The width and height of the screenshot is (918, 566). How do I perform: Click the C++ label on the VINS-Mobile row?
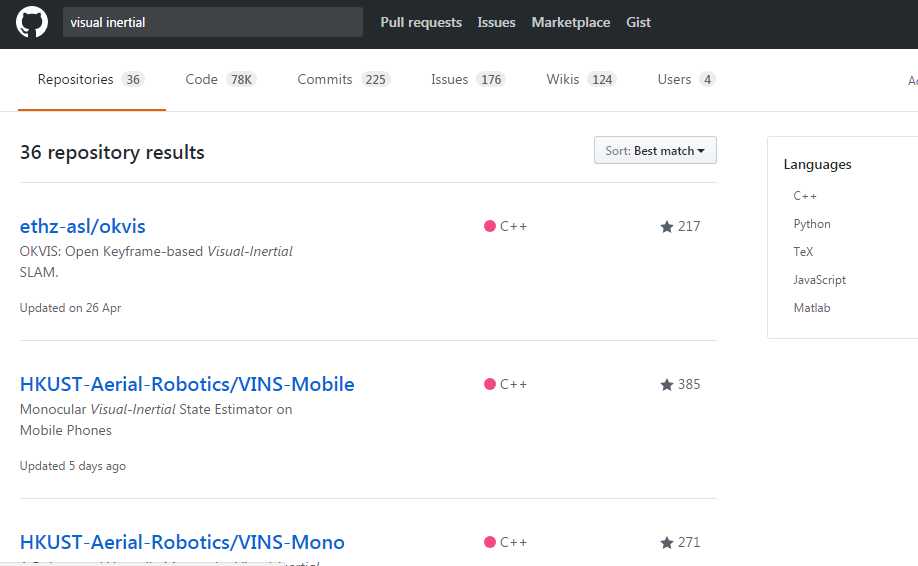pyautogui.click(x=513, y=385)
